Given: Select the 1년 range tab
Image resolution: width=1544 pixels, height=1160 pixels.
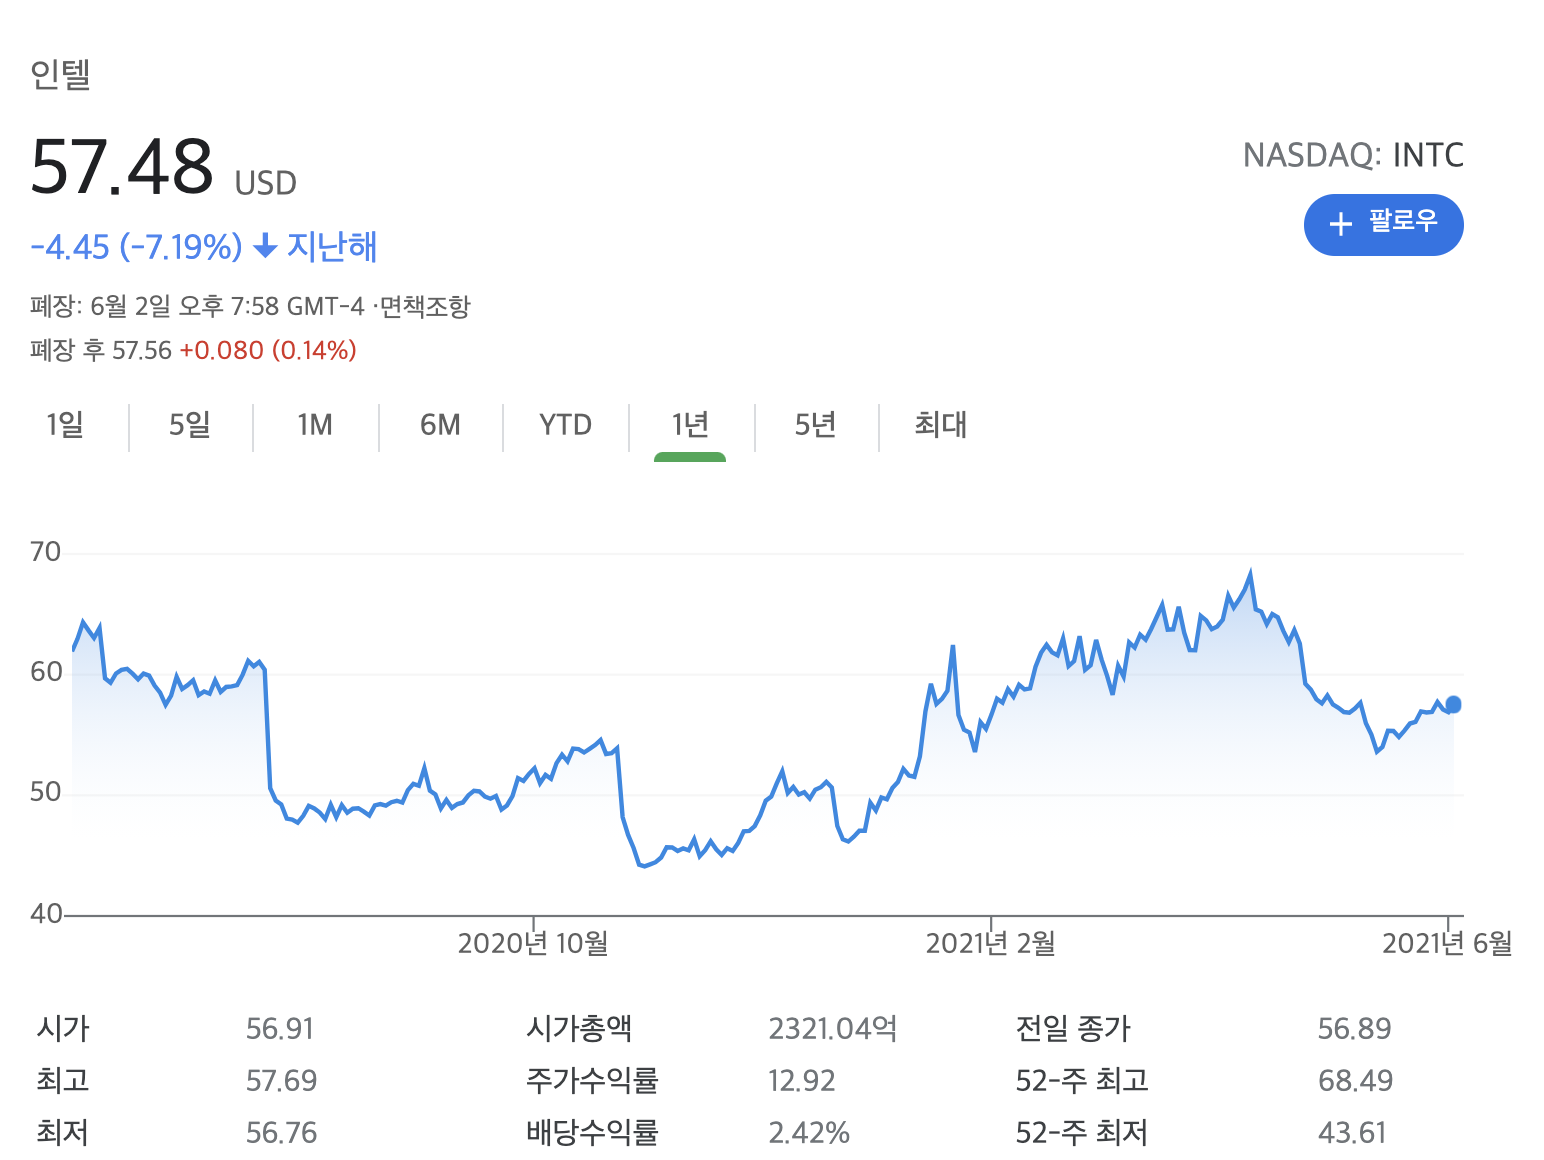Looking at the screenshot, I should [x=690, y=425].
